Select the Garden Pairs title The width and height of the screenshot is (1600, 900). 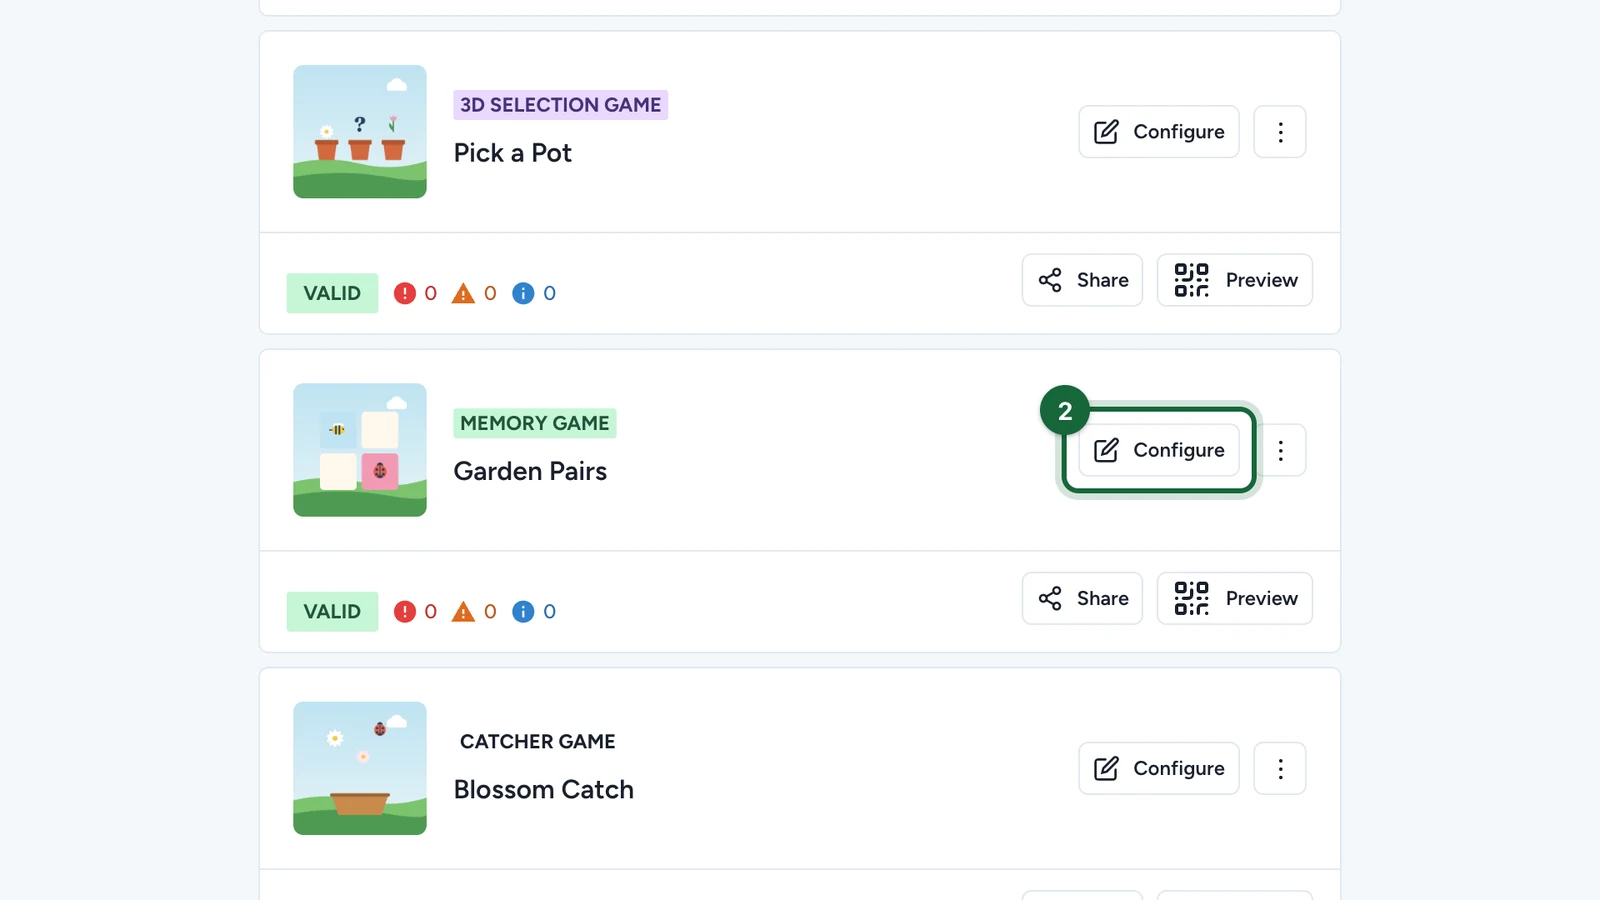[530, 471]
